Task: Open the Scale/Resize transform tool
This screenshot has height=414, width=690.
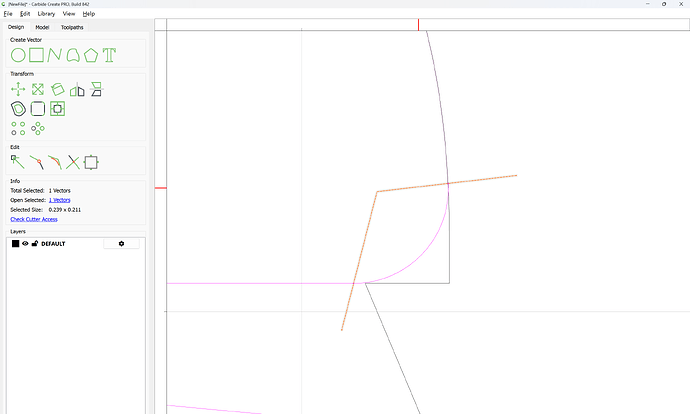Action: pos(37,89)
